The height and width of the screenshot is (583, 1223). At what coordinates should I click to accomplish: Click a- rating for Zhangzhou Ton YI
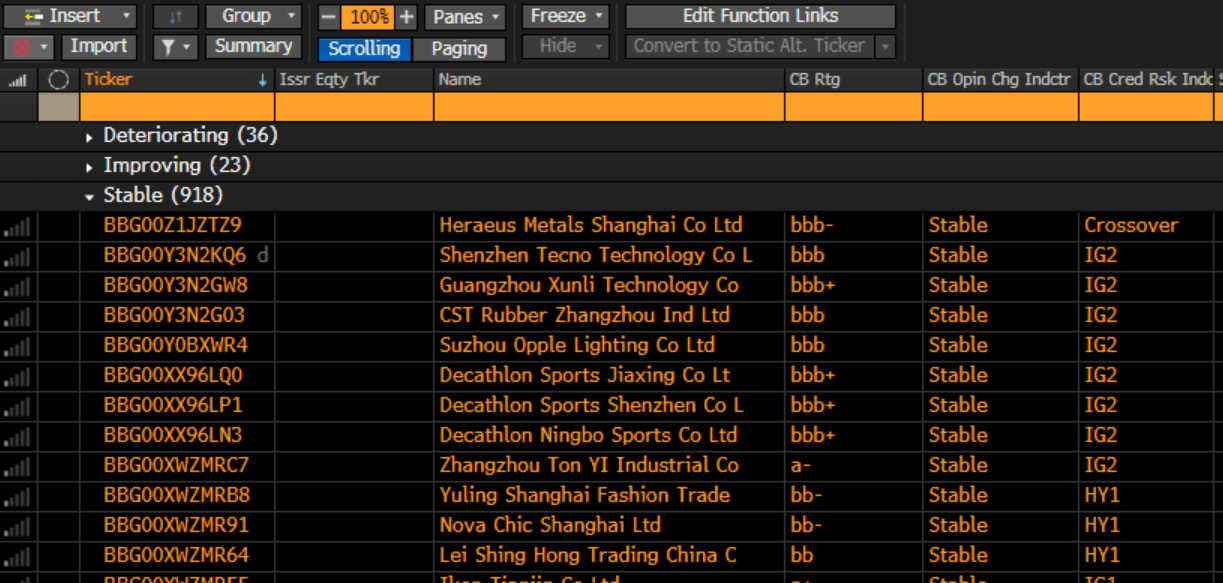pyautogui.click(x=801, y=465)
